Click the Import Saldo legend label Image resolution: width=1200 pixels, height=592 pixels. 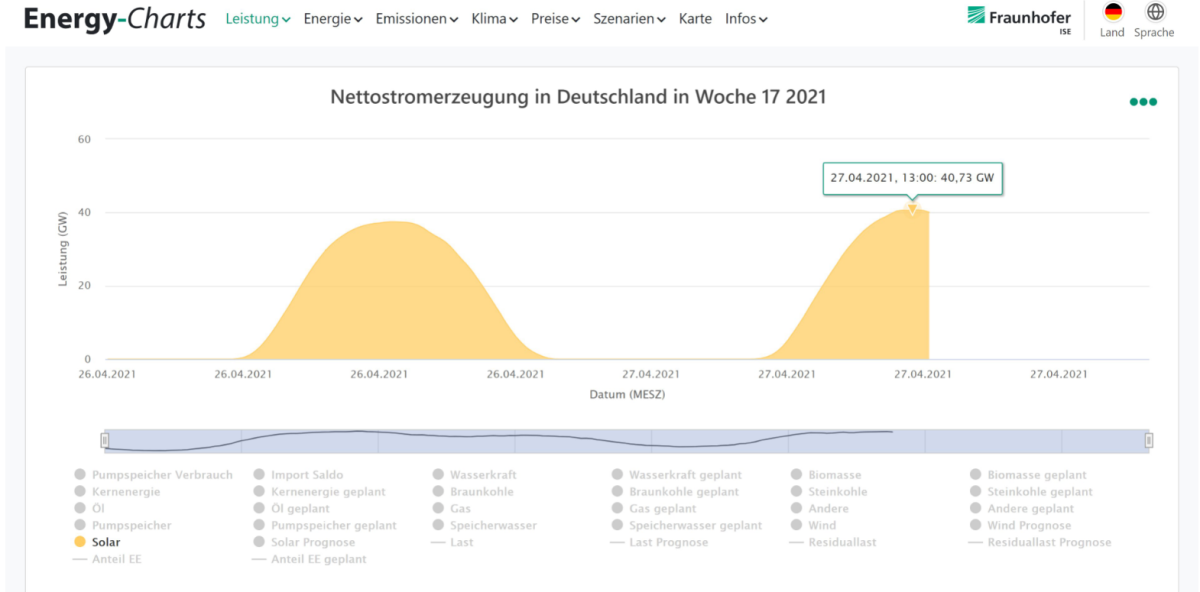click(x=306, y=475)
